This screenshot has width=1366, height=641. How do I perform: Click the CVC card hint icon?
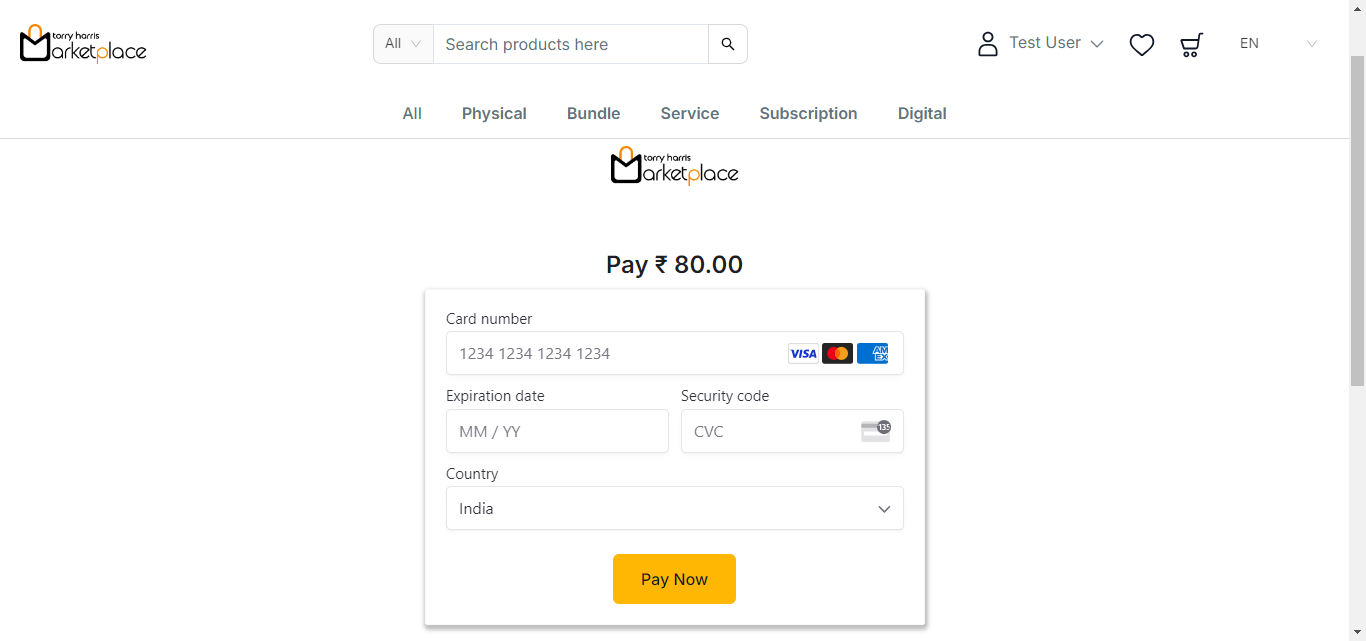pos(876,431)
